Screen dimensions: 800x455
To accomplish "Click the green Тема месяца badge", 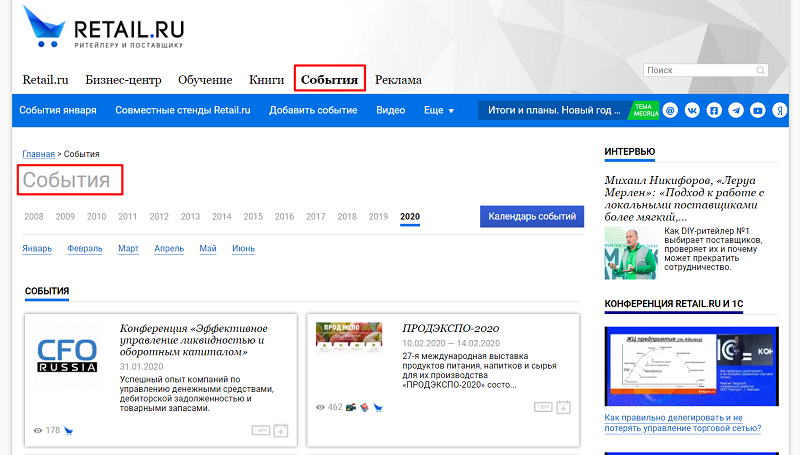I will point(645,110).
